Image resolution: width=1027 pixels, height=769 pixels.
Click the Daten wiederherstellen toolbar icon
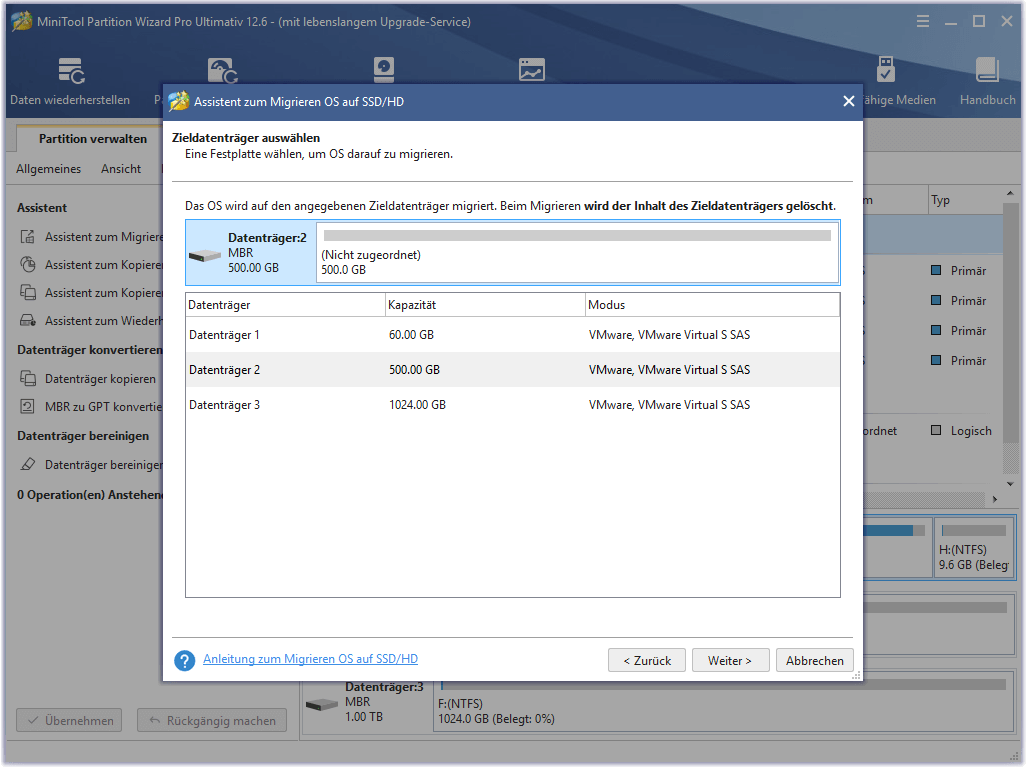point(70,72)
